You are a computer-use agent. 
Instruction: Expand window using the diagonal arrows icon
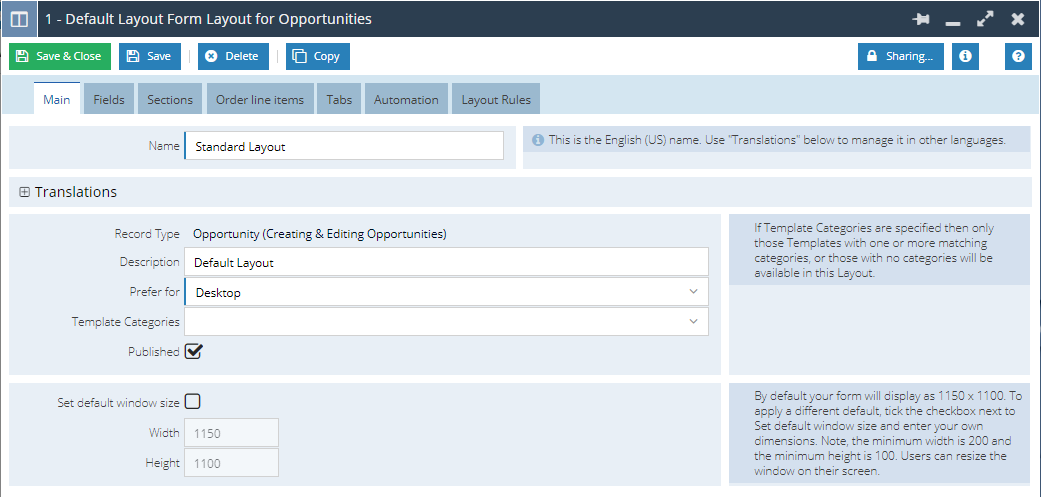(985, 19)
